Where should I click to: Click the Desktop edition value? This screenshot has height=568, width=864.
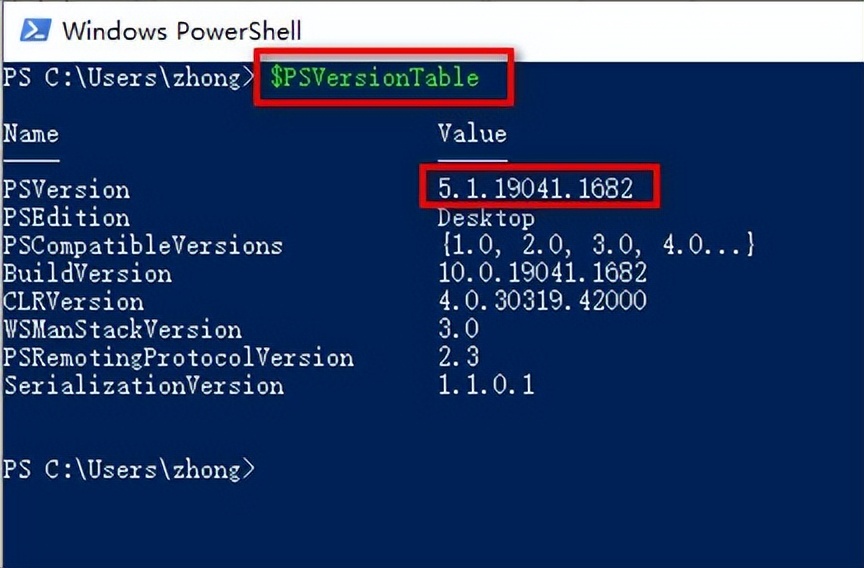[486, 217]
